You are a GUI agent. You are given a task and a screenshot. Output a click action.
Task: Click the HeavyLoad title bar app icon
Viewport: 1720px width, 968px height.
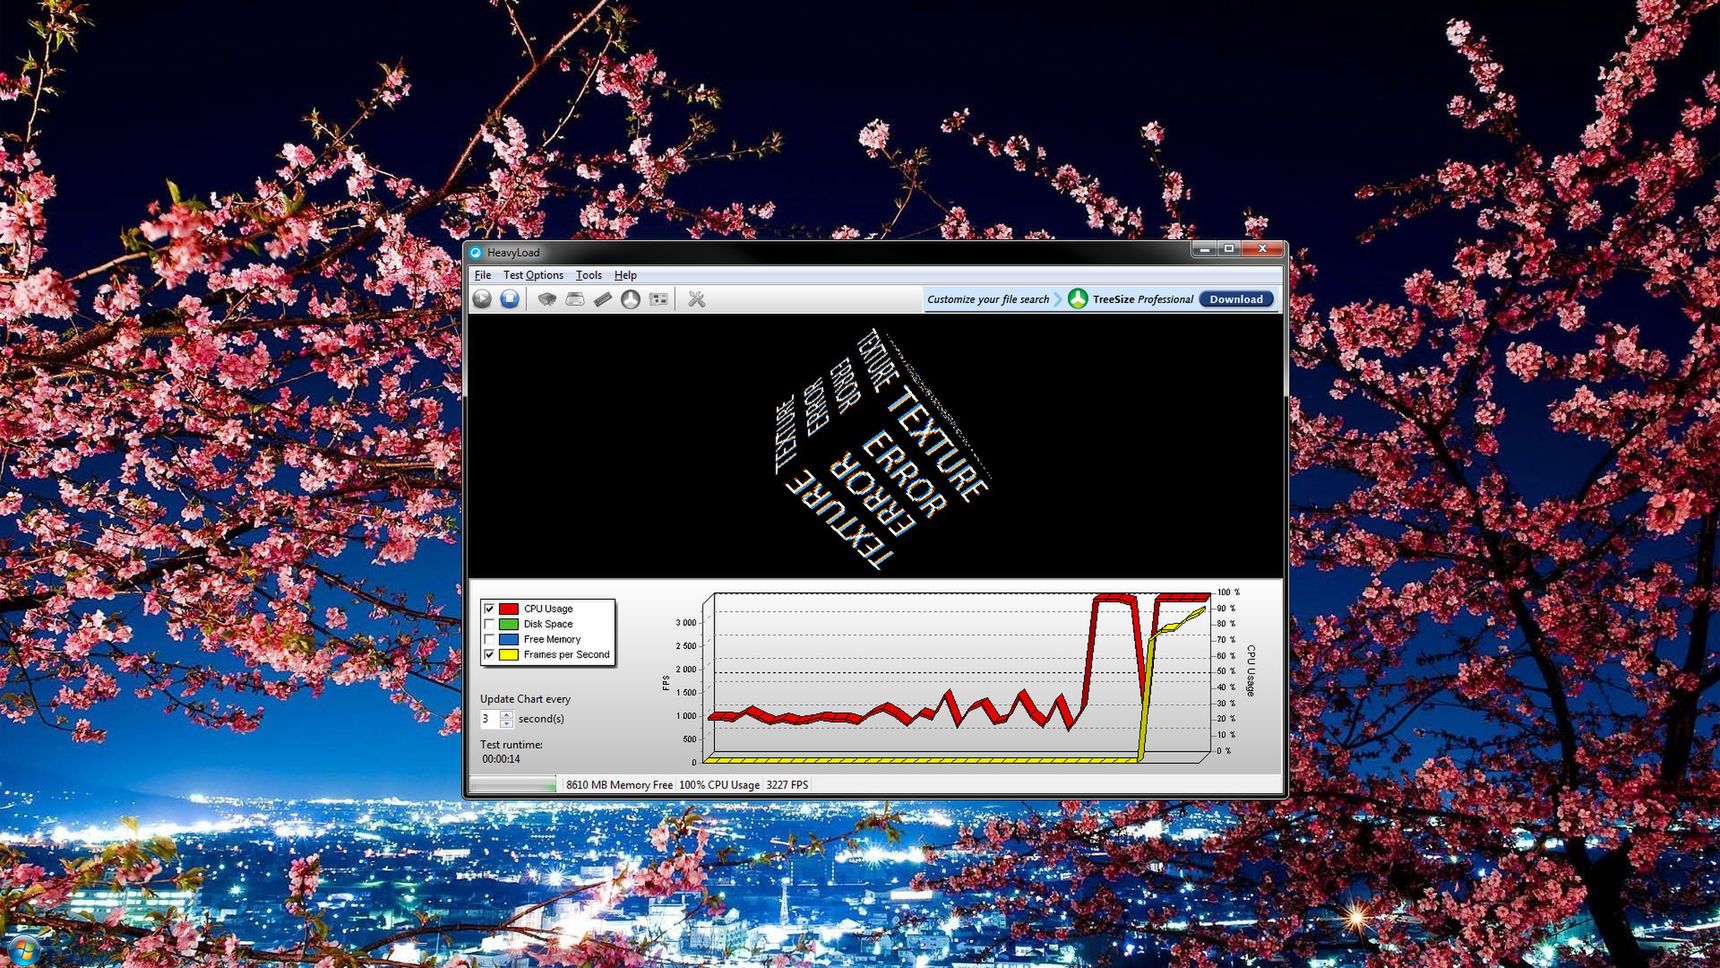tap(476, 253)
